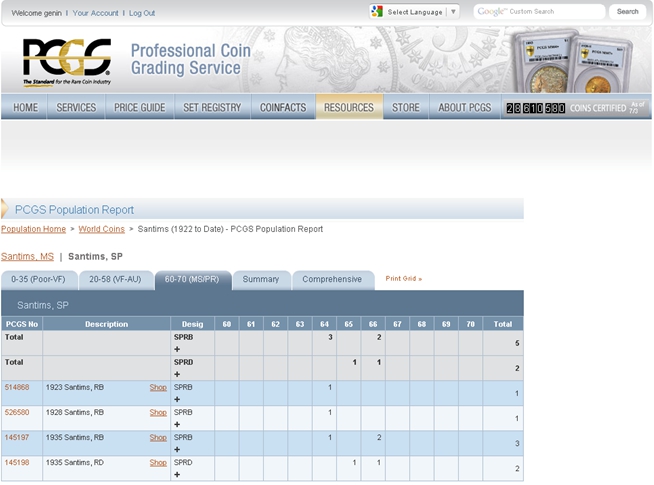Viewport: 654px width, 485px height.
Task: Open Your Account link
Action: pyautogui.click(x=96, y=13)
